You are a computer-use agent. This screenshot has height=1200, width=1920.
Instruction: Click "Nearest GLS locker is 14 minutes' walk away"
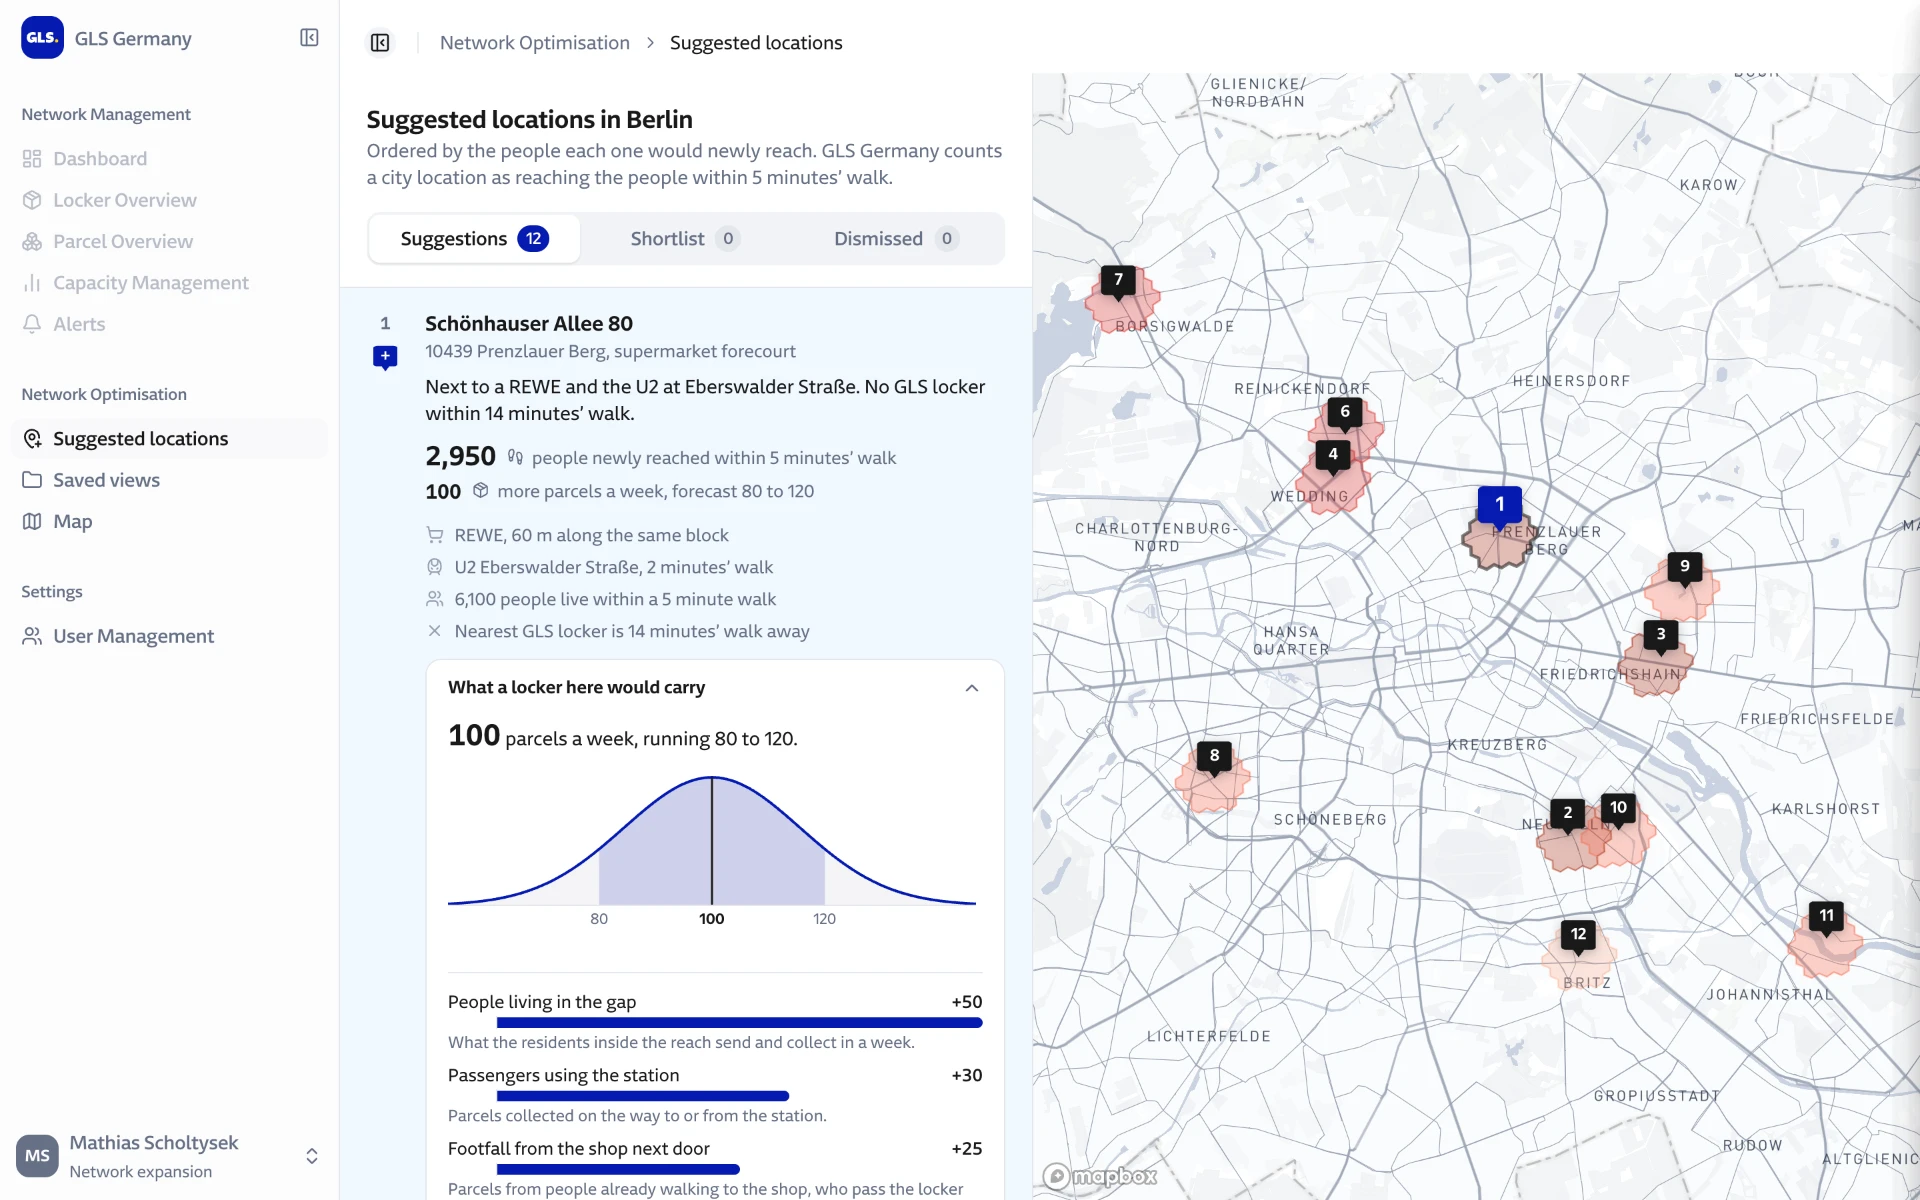point(632,632)
